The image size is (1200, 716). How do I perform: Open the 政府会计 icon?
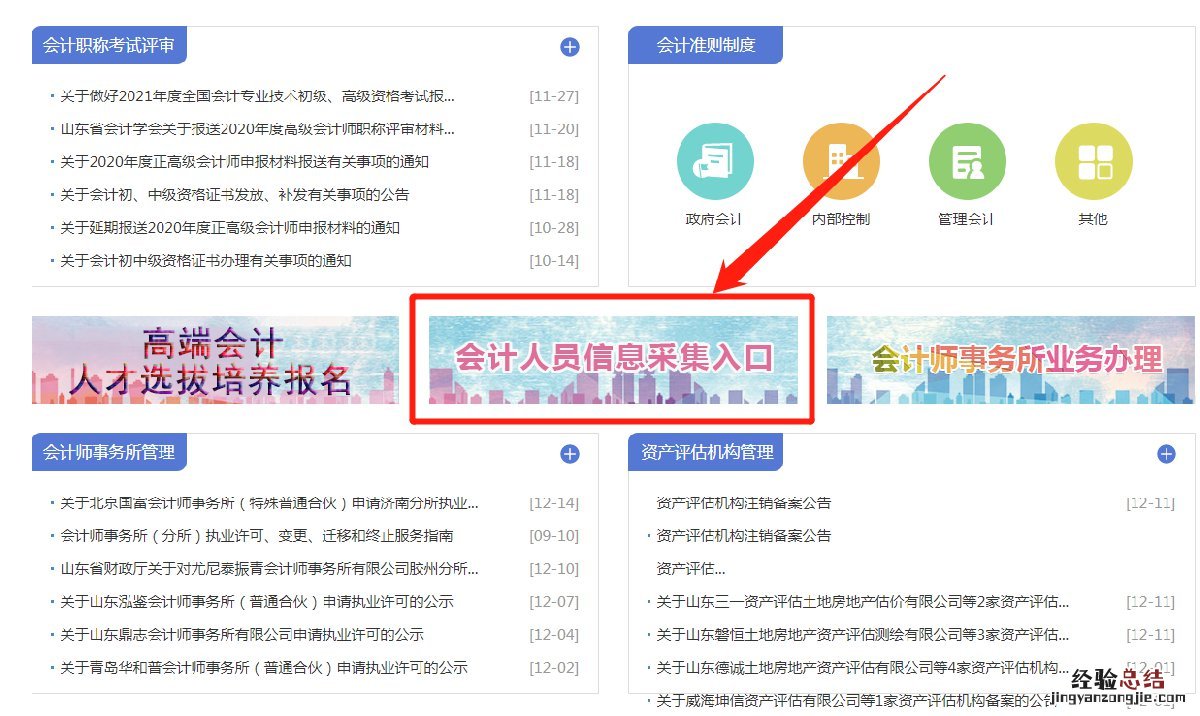(x=714, y=162)
